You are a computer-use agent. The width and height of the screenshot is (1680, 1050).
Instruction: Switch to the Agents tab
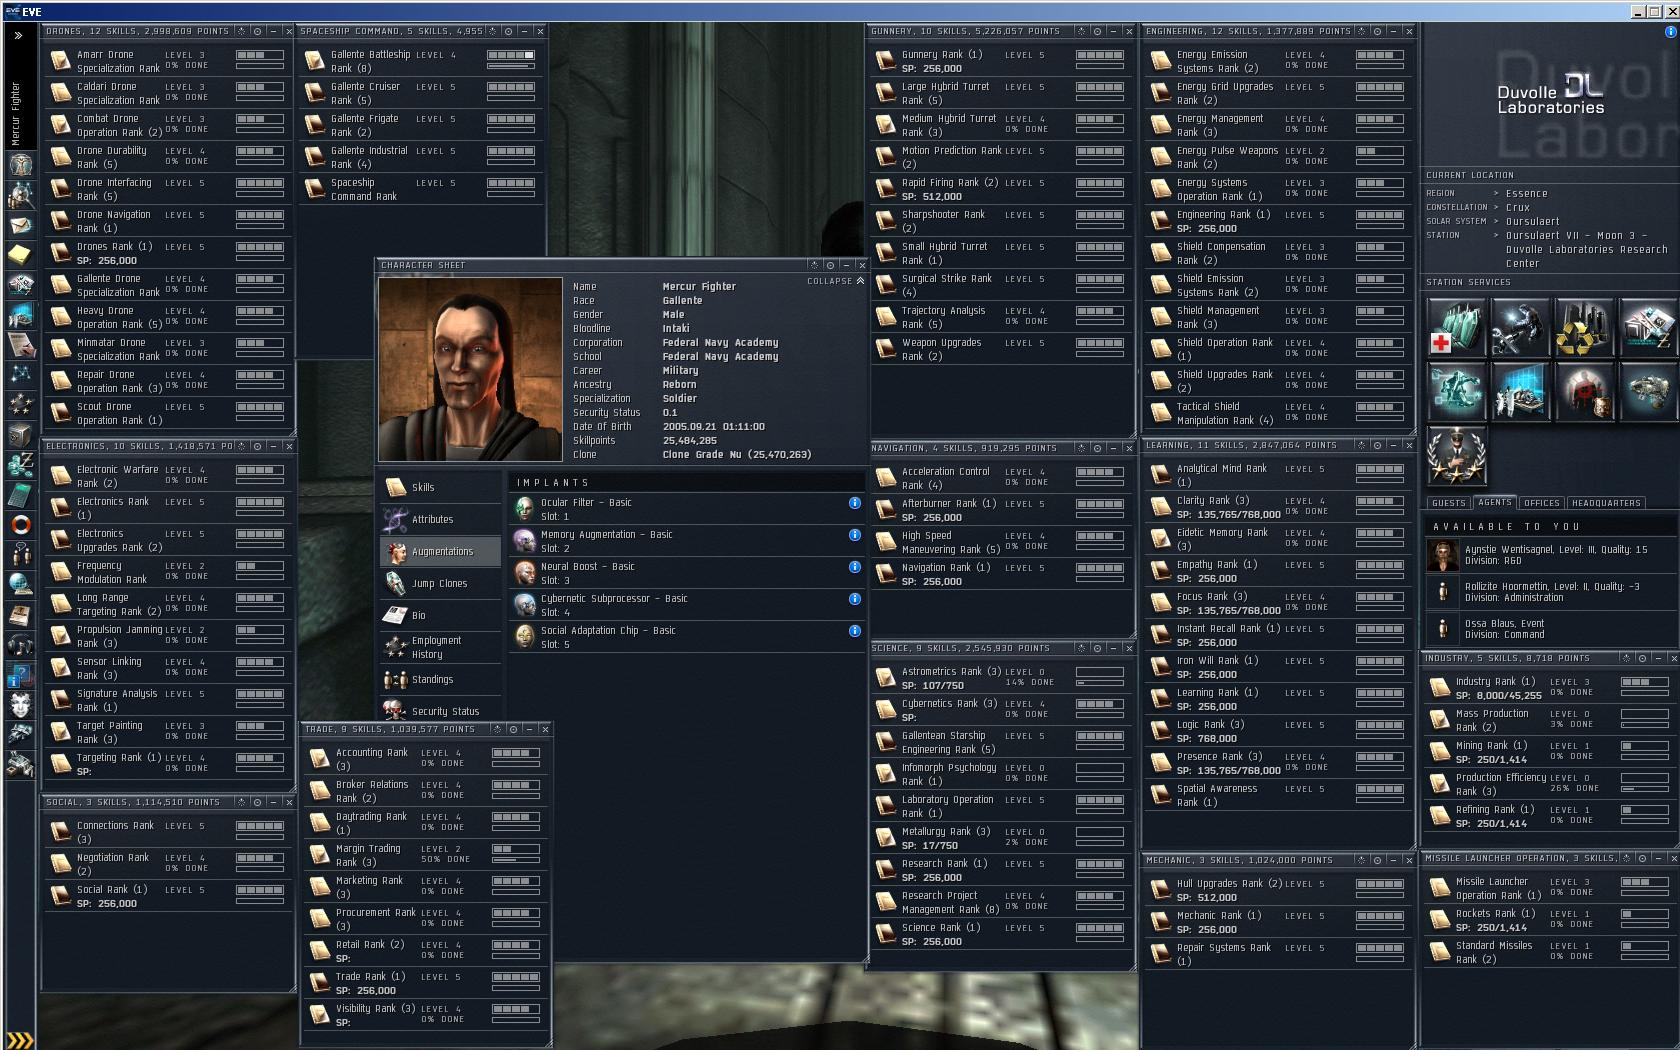1495,503
